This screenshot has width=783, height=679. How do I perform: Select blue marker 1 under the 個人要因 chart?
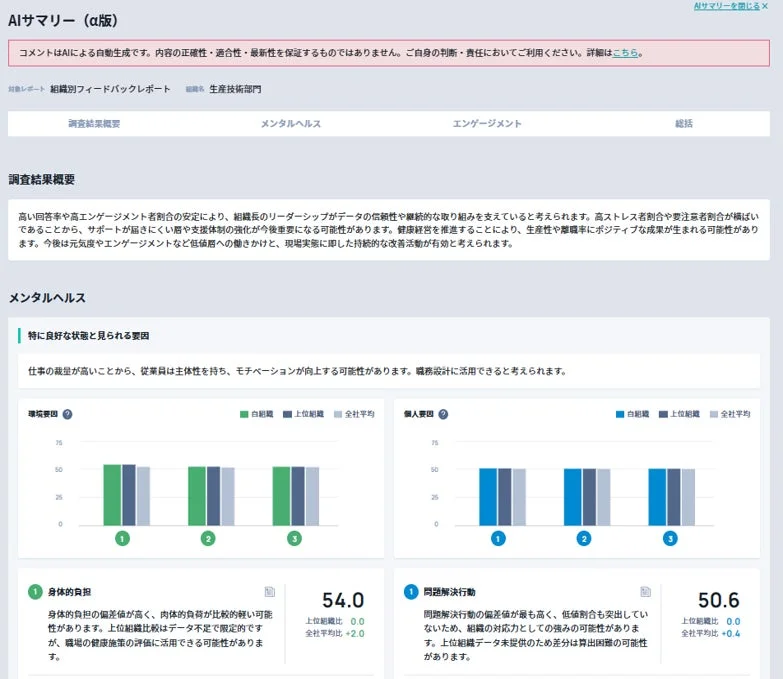[x=498, y=539]
